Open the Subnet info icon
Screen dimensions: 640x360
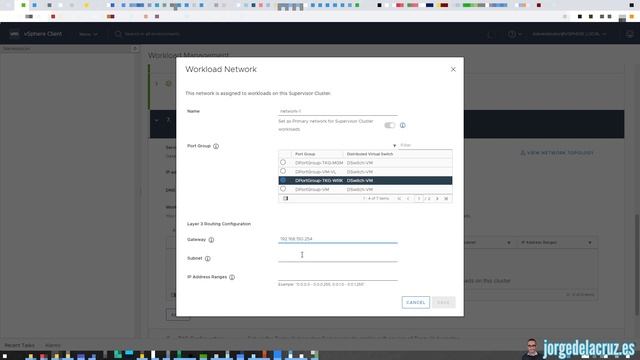pyautogui.click(x=208, y=259)
